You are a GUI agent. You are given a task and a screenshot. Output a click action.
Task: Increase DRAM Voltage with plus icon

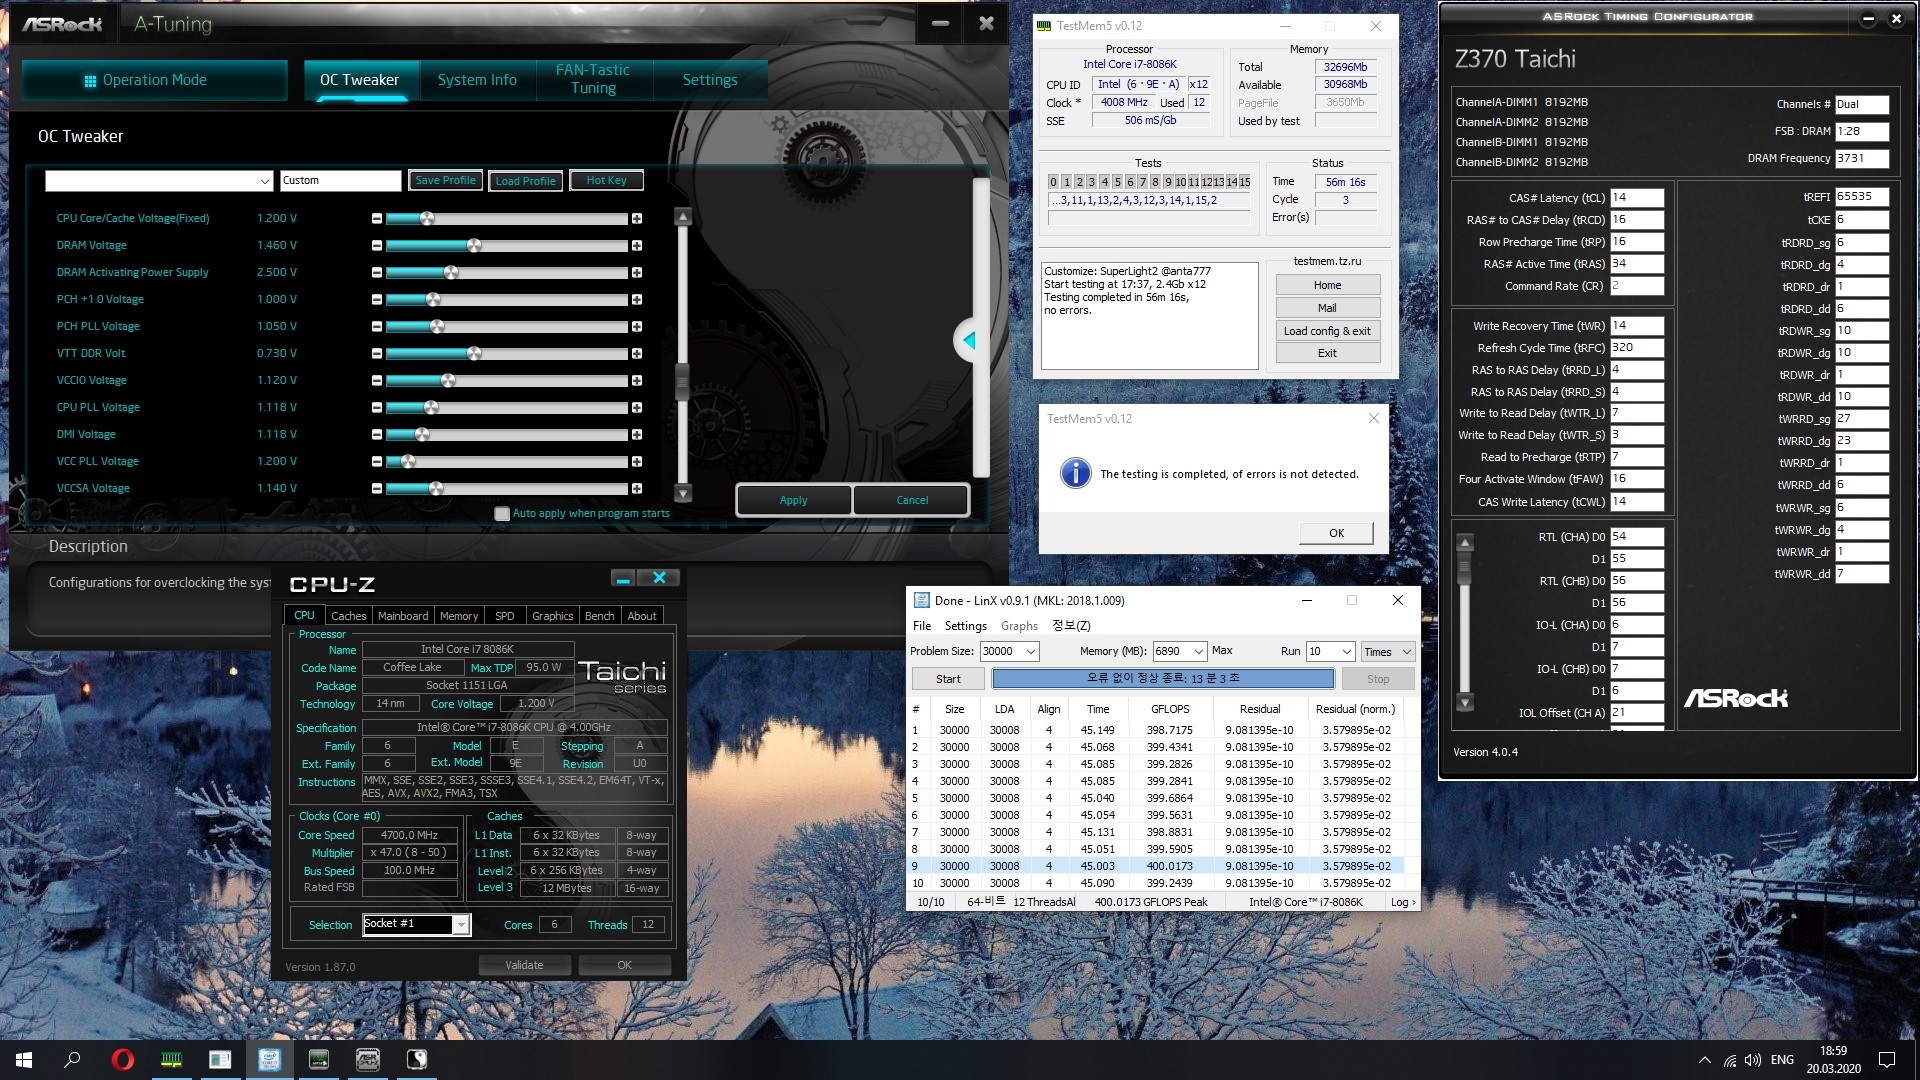pyautogui.click(x=637, y=246)
